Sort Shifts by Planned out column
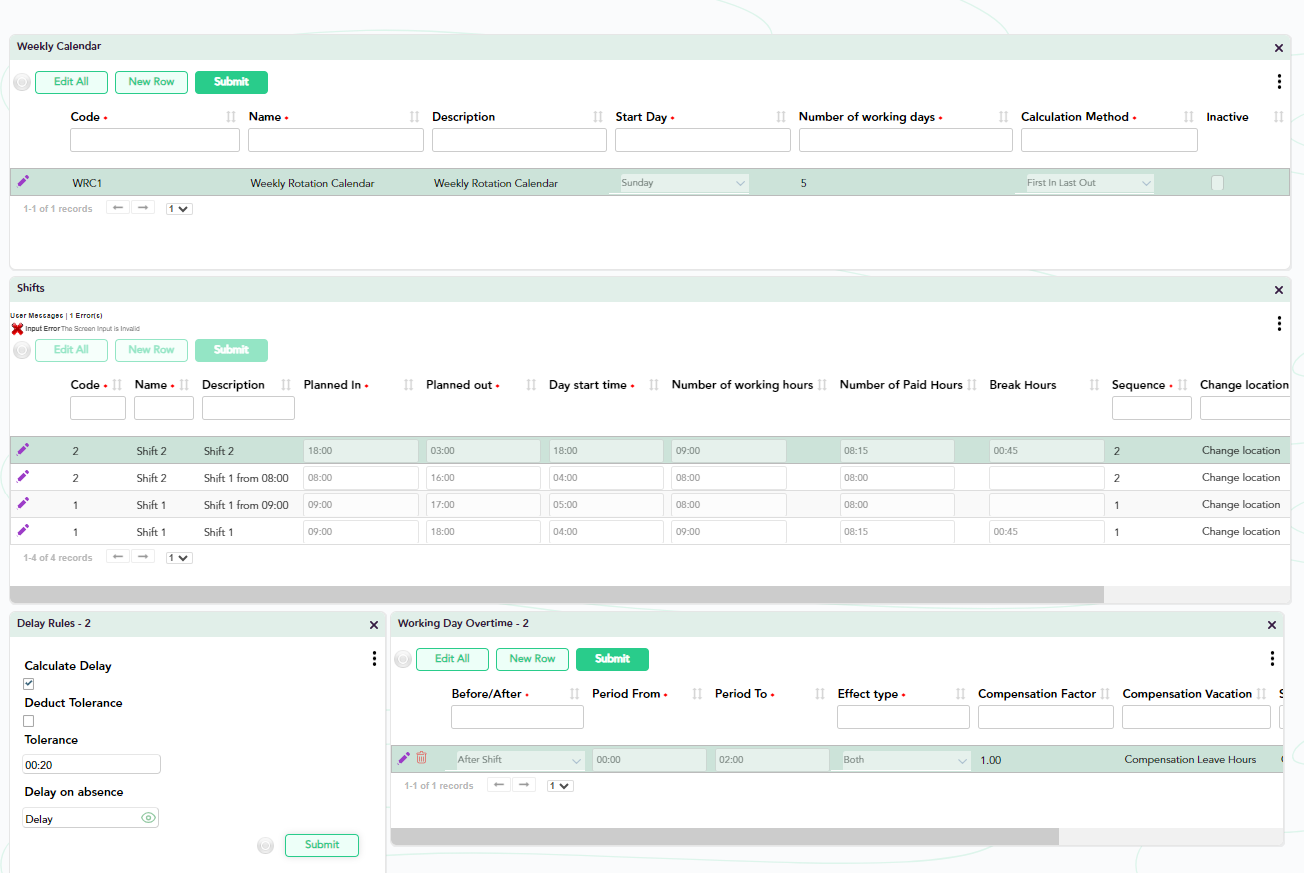1304x873 pixels. (531, 385)
